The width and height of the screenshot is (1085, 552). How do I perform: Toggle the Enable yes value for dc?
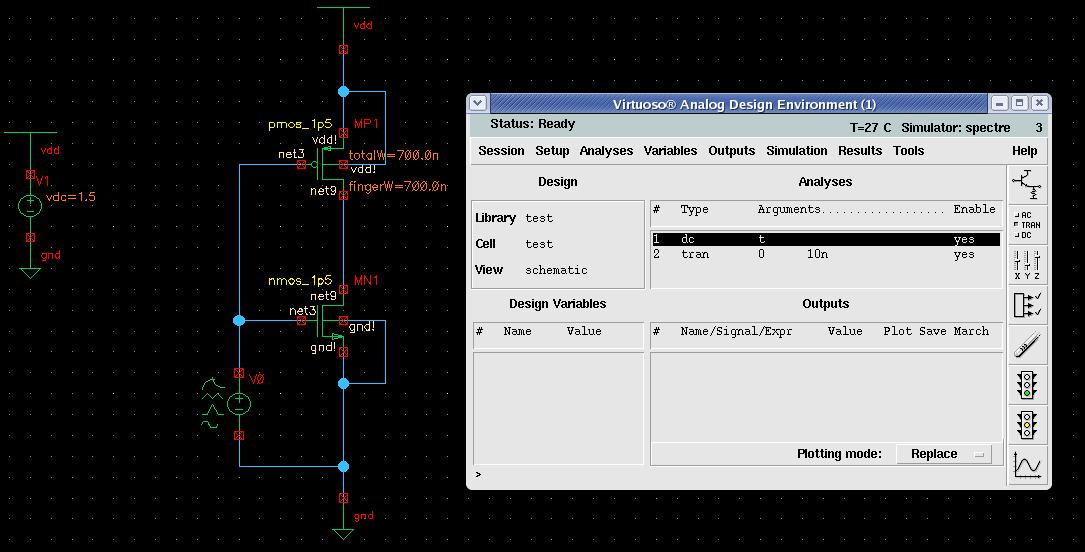click(x=963, y=240)
